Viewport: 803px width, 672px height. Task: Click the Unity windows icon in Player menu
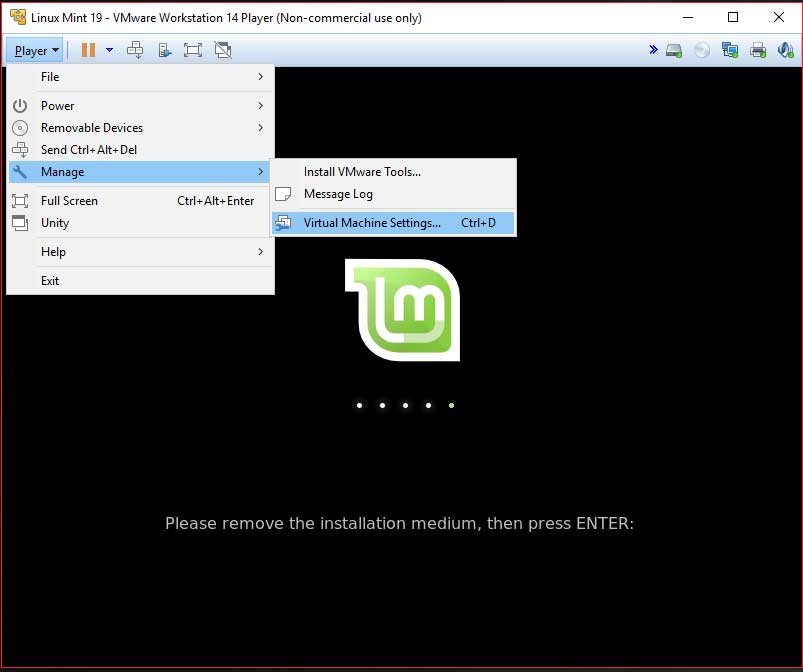pos(20,223)
